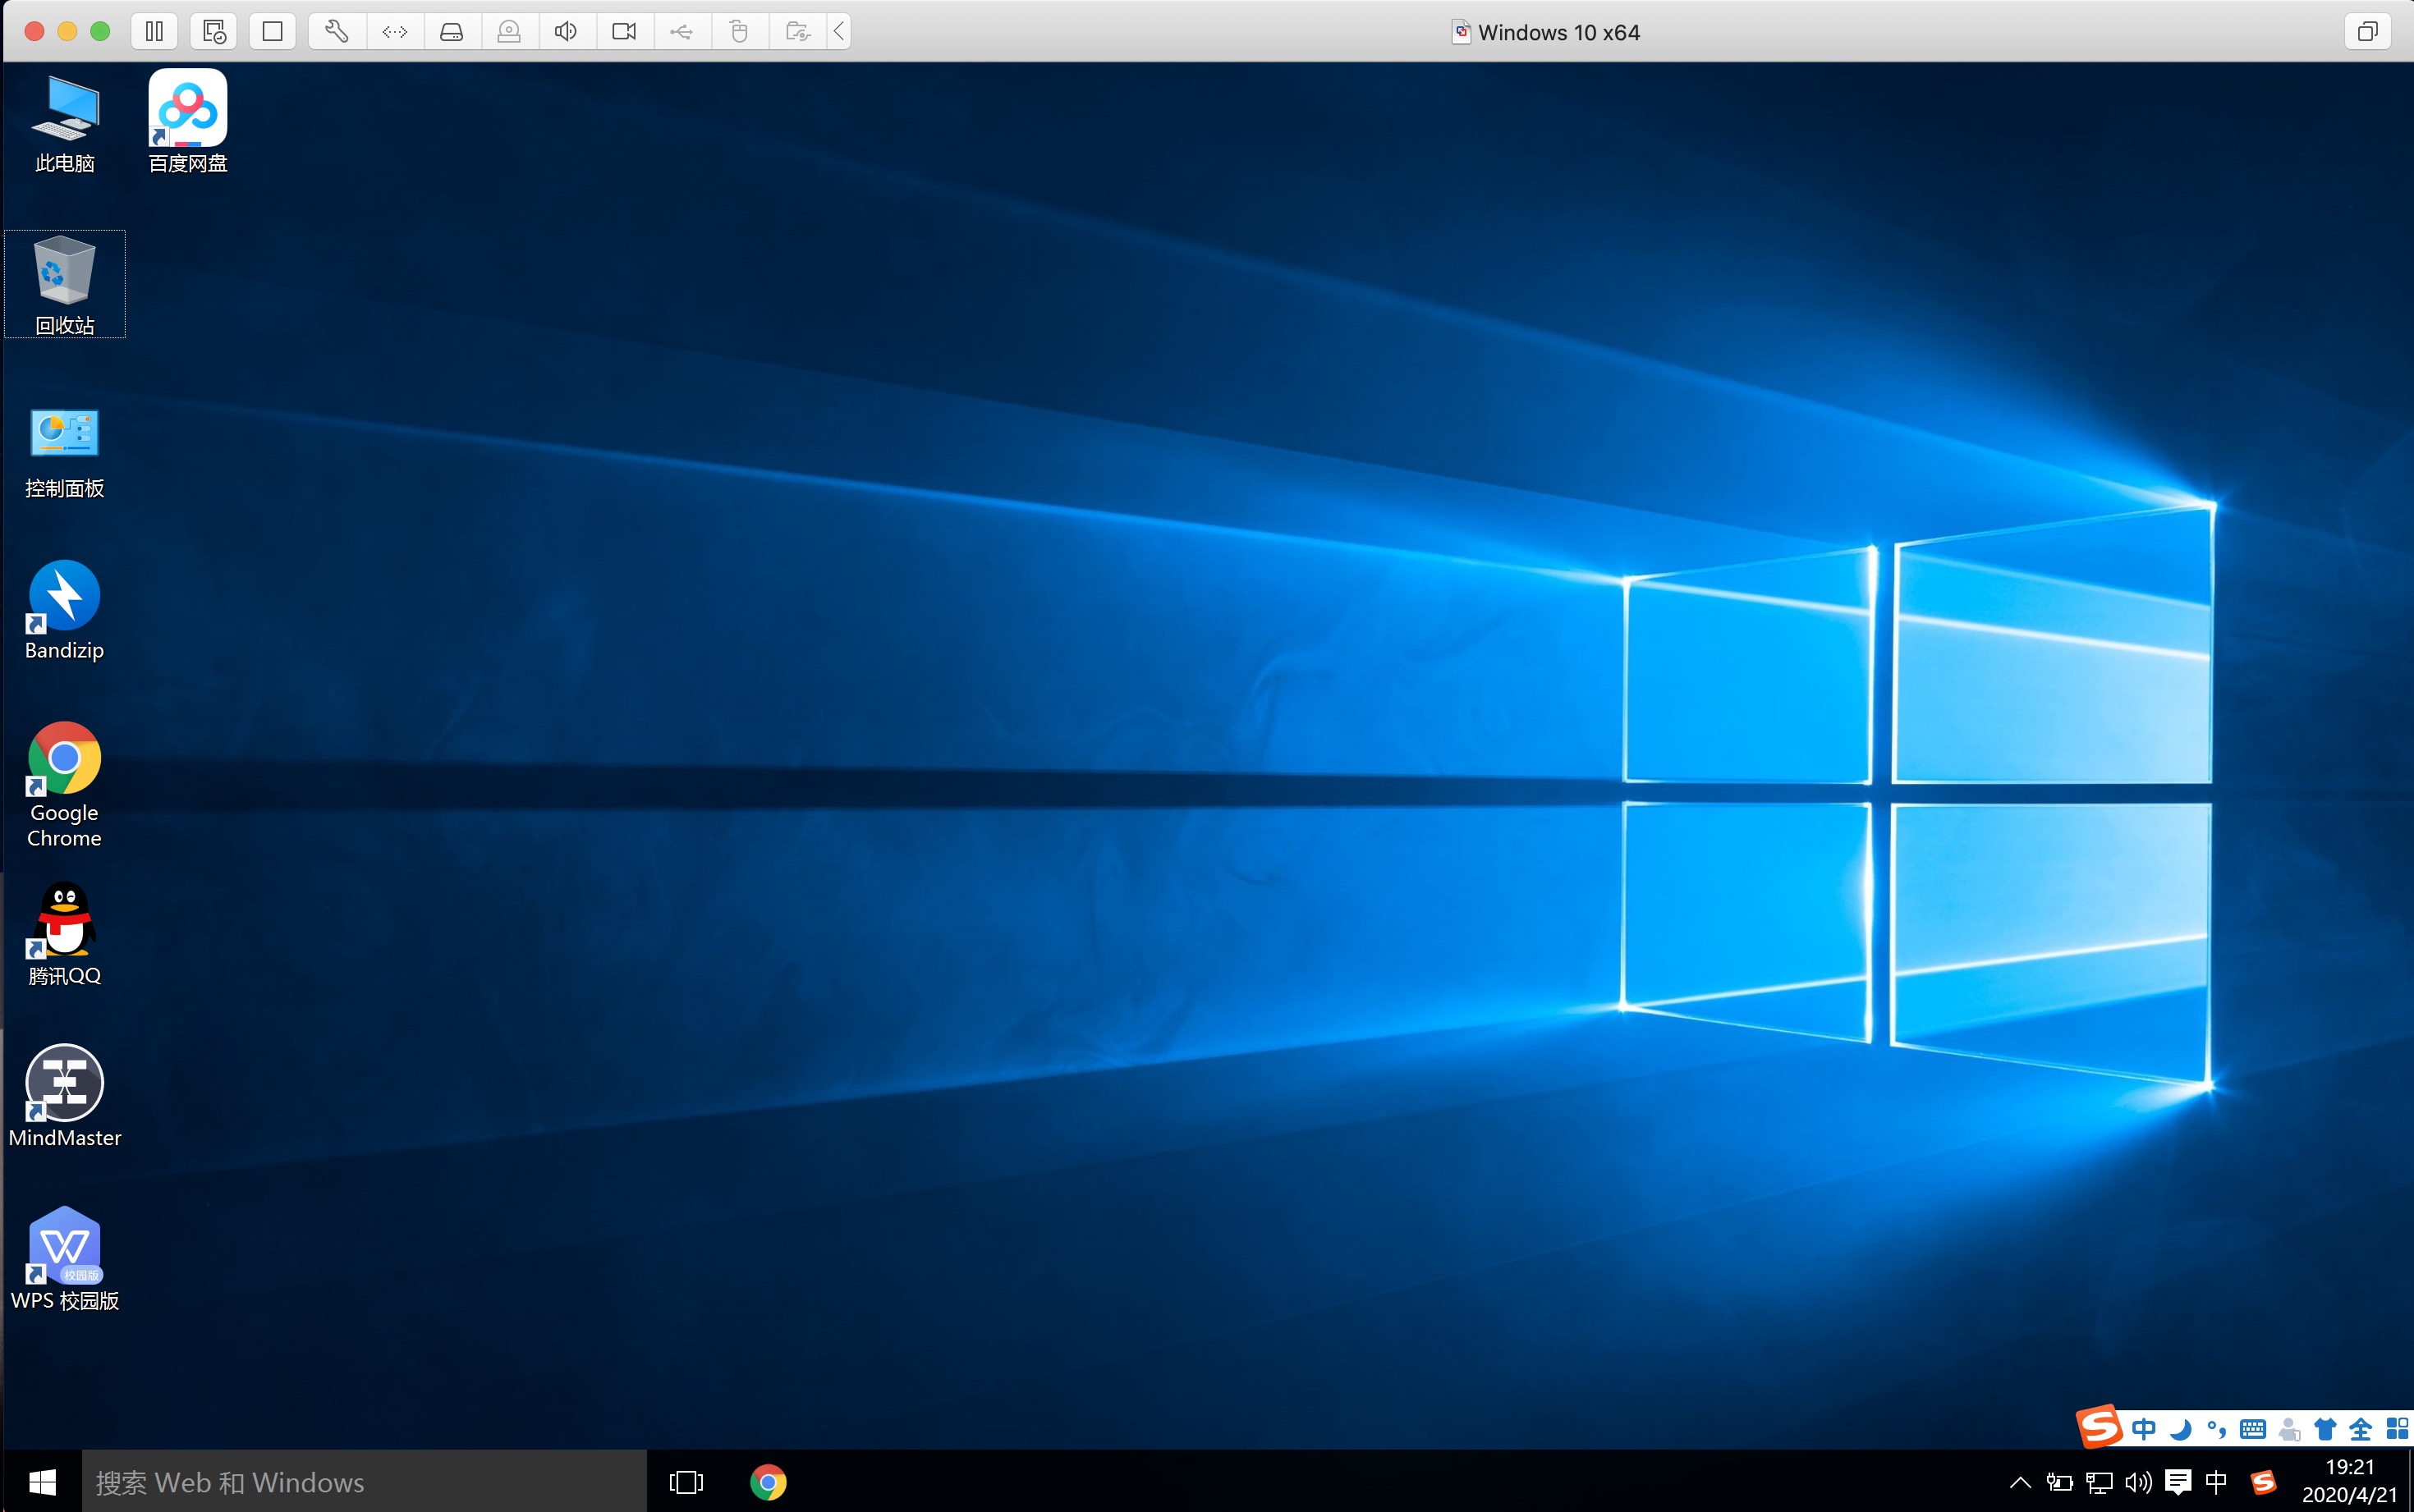Click the VM pause button
Image resolution: width=2414 pixels, height=1512 pixels.
(154, 31)
